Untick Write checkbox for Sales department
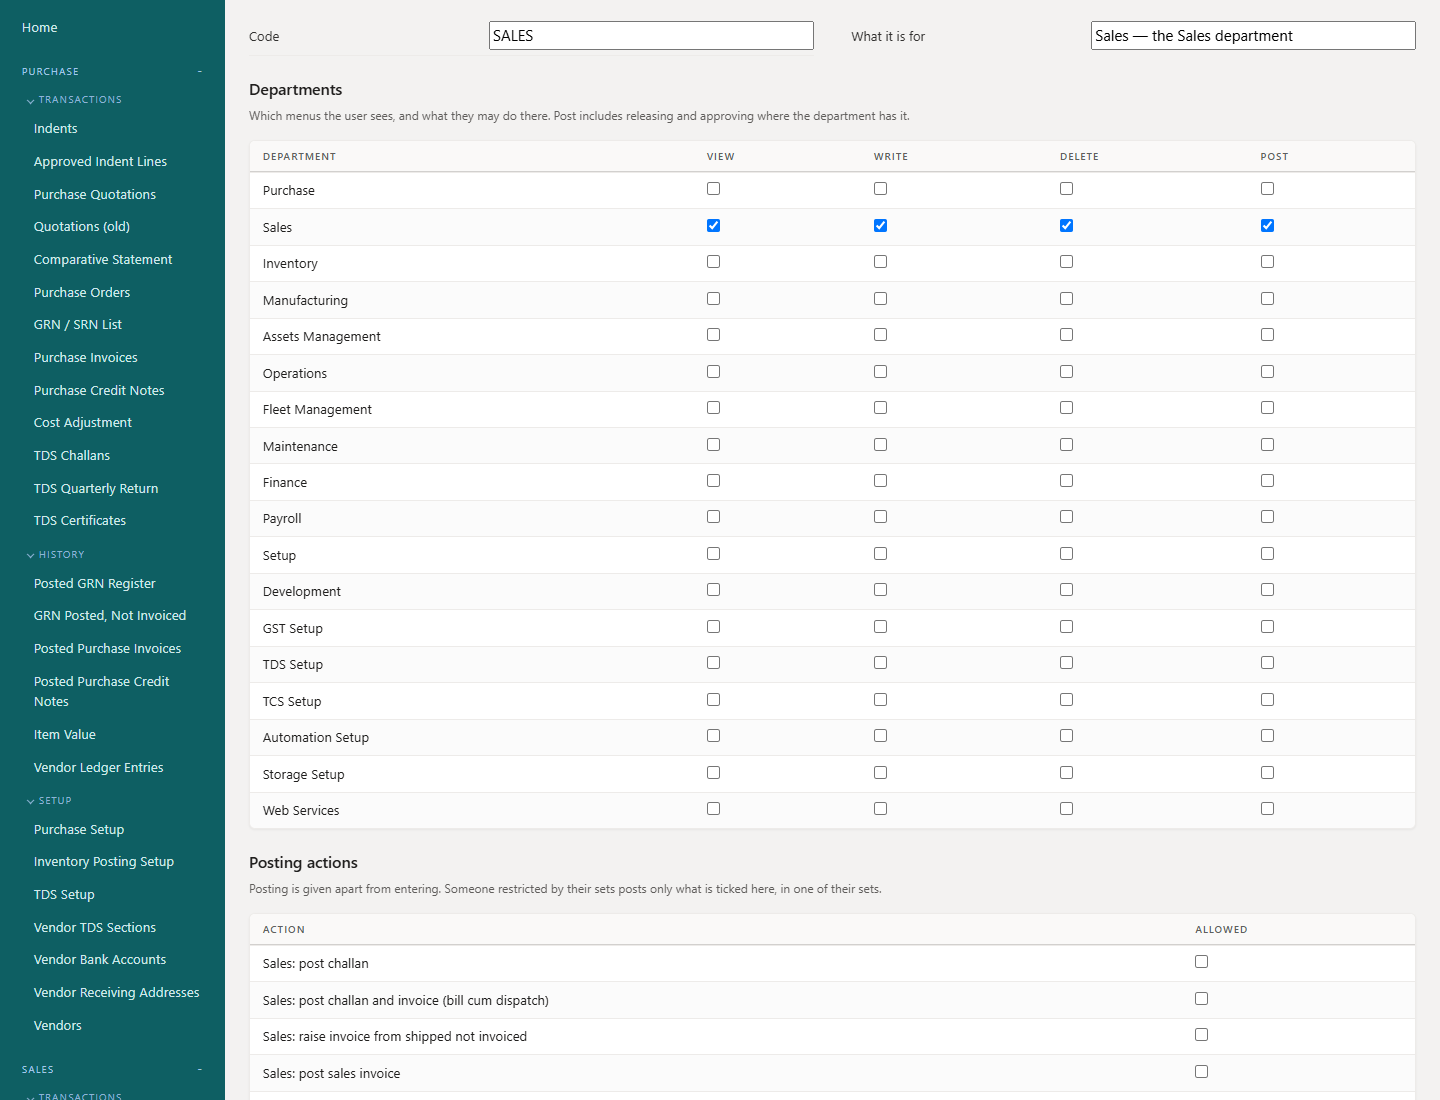 coord(880,226)
